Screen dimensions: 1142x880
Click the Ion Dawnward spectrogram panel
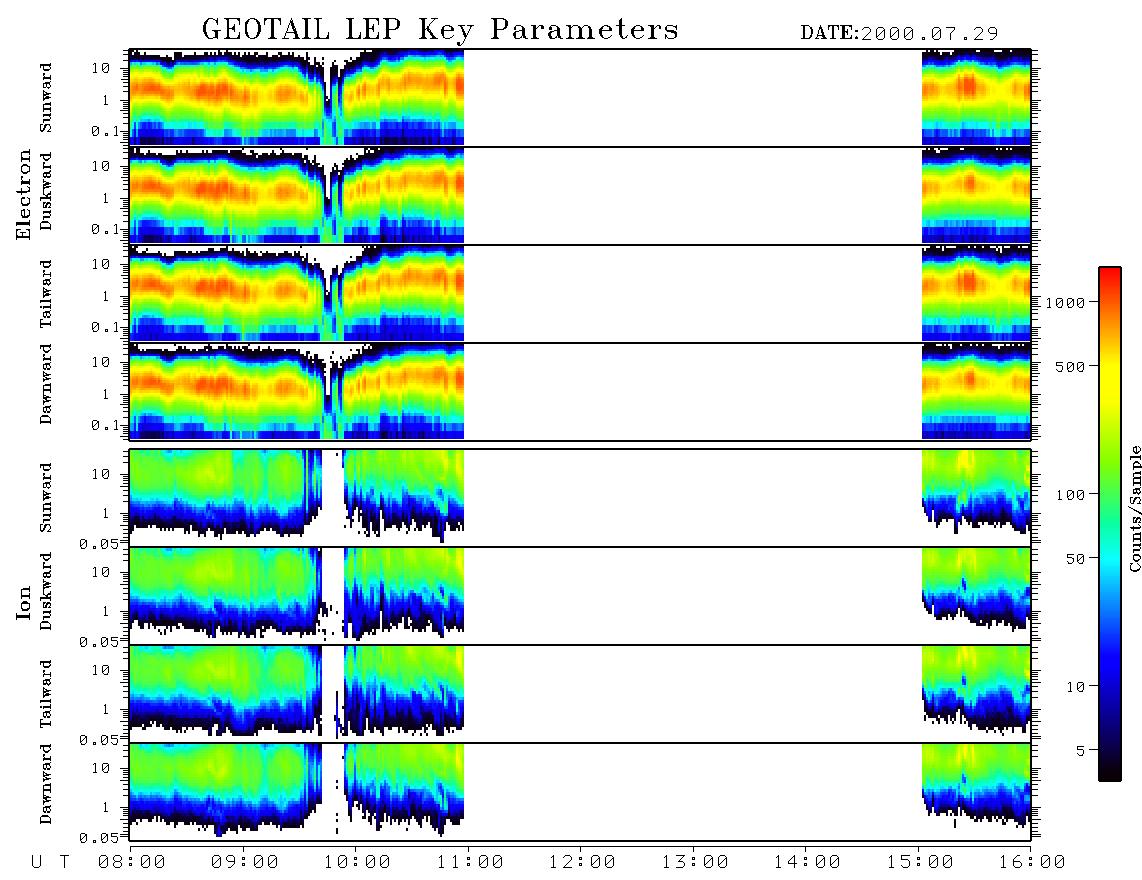point(580,792)
